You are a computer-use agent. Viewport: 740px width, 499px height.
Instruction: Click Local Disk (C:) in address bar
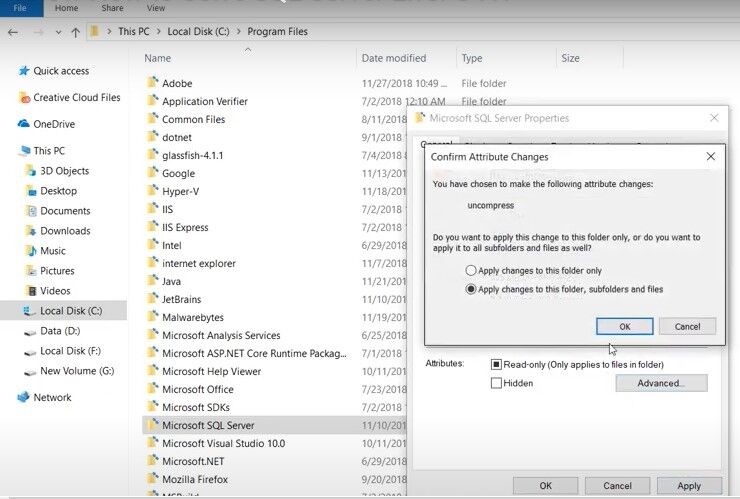point(198,32)
